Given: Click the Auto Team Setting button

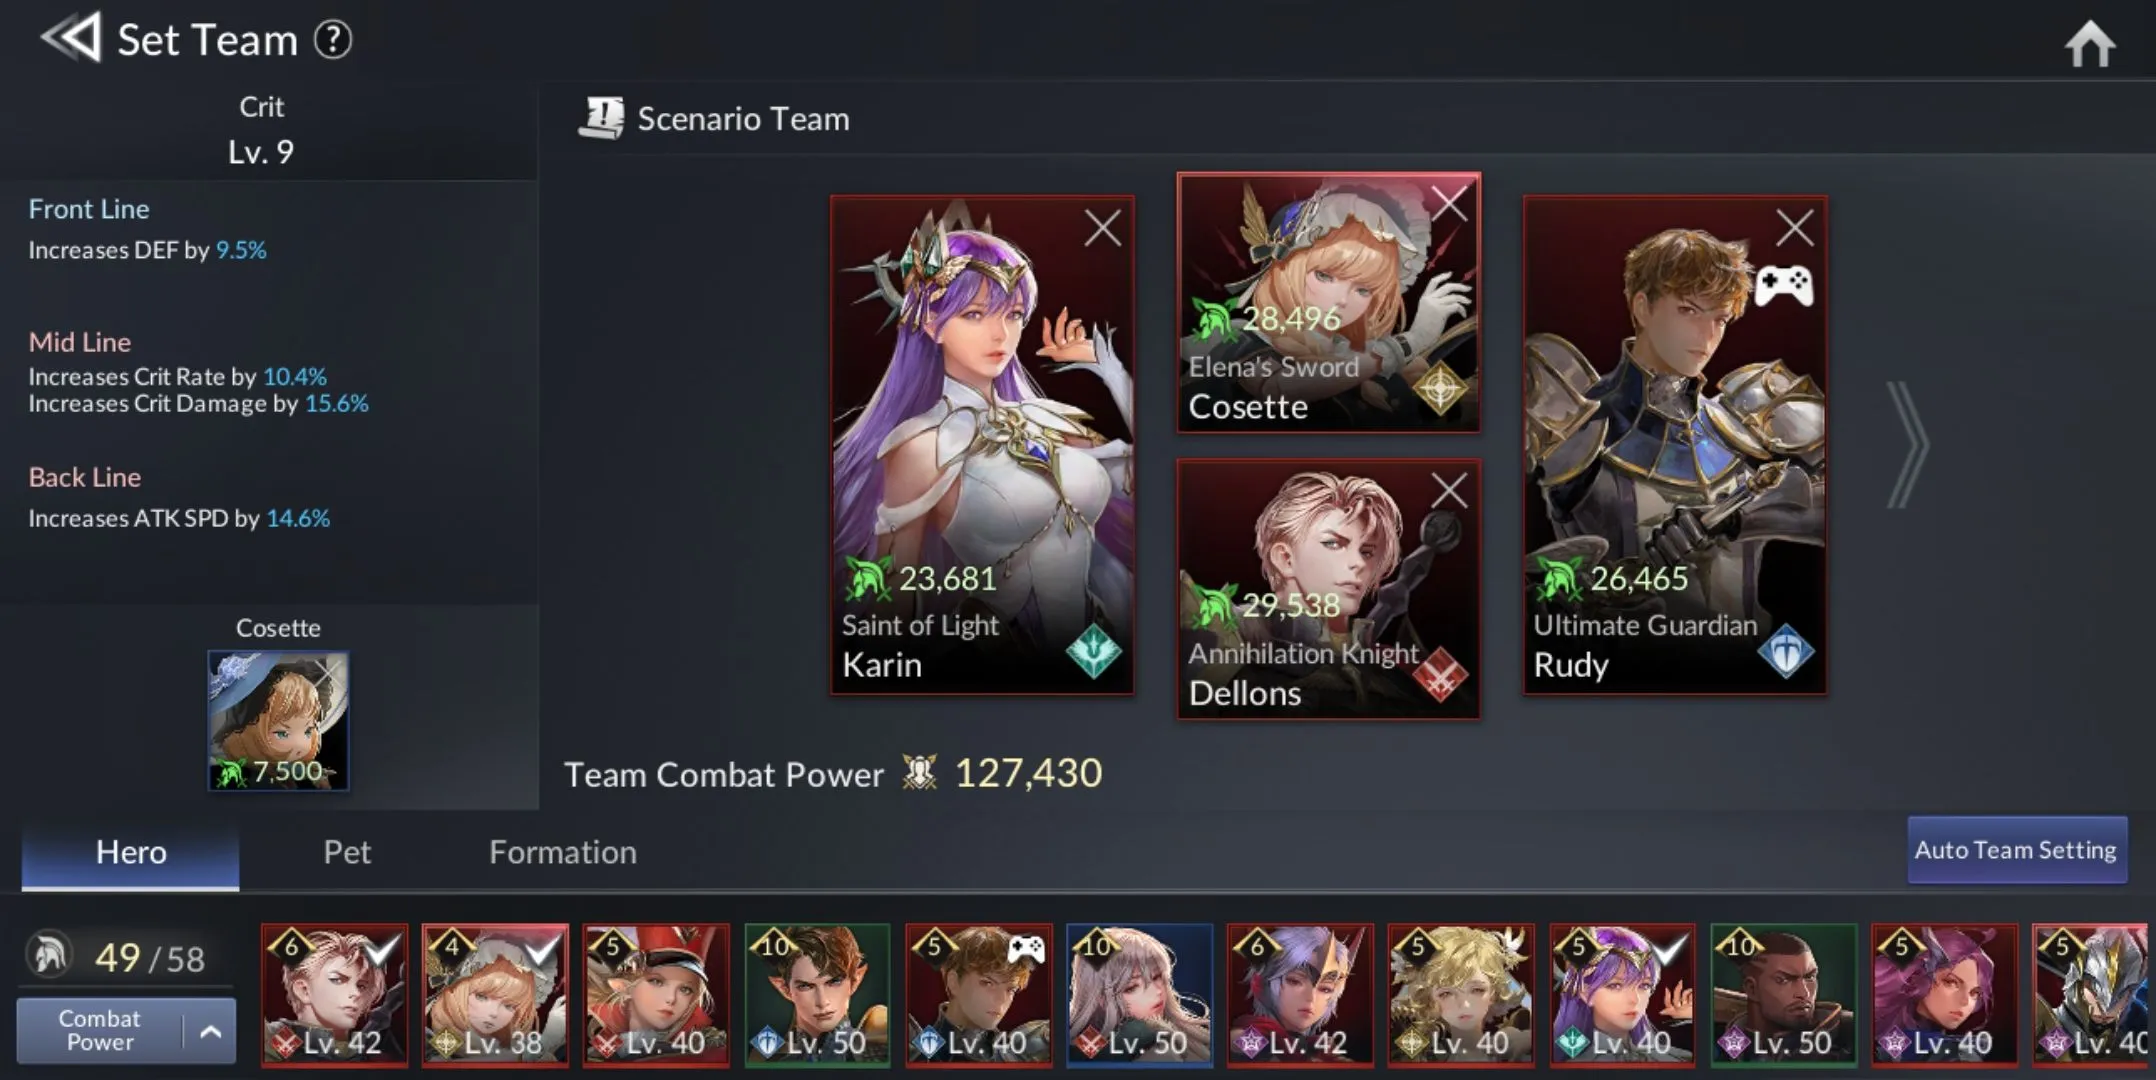Looking at the screenshot, I should pos(2016,850).
